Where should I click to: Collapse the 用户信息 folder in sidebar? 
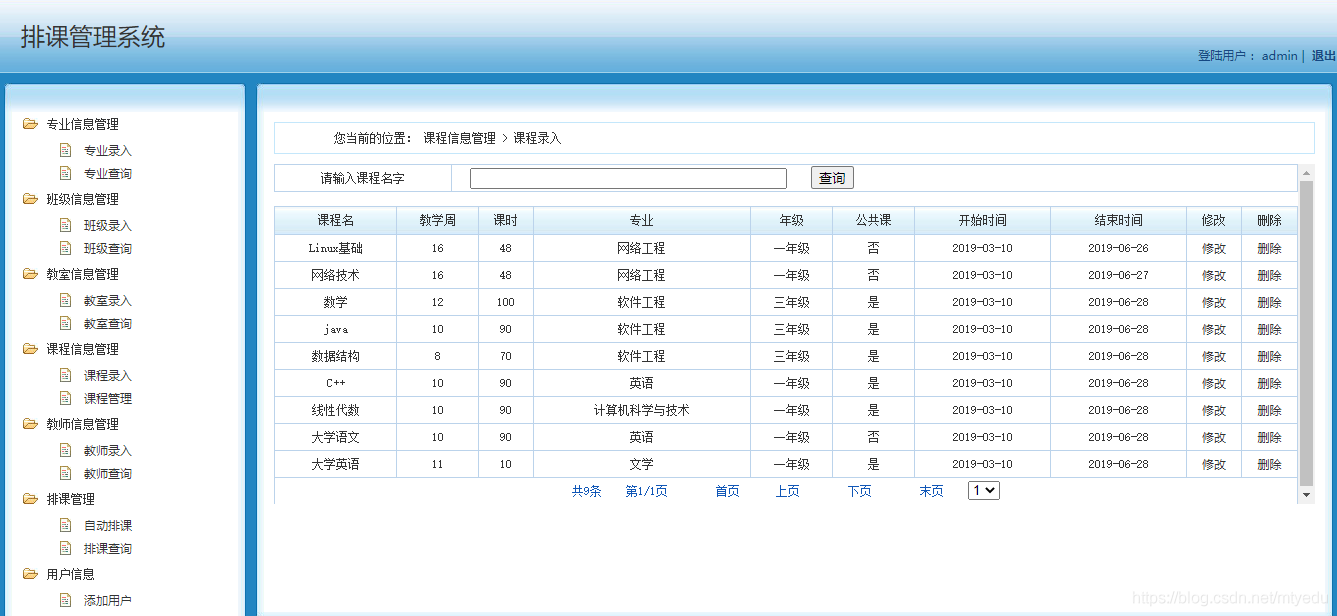[x=29, y=574]
